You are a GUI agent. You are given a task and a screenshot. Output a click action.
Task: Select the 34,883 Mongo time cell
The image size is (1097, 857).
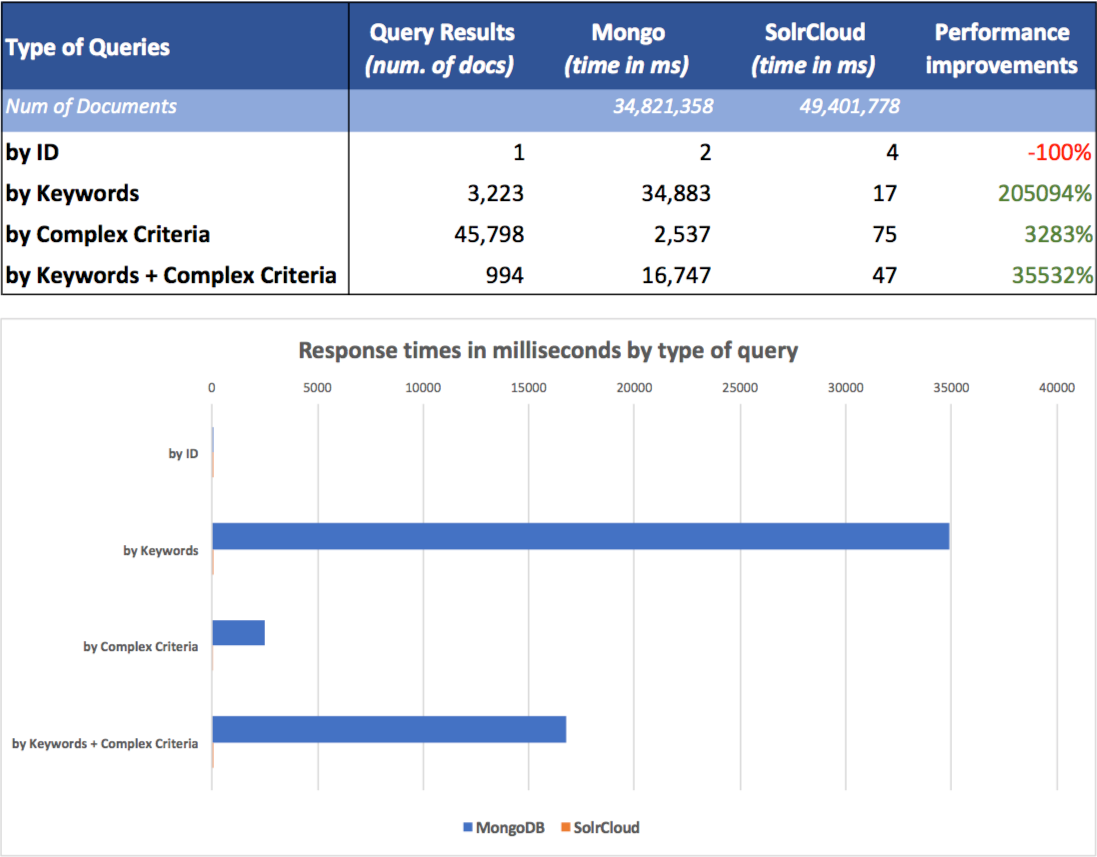point(676,194)
